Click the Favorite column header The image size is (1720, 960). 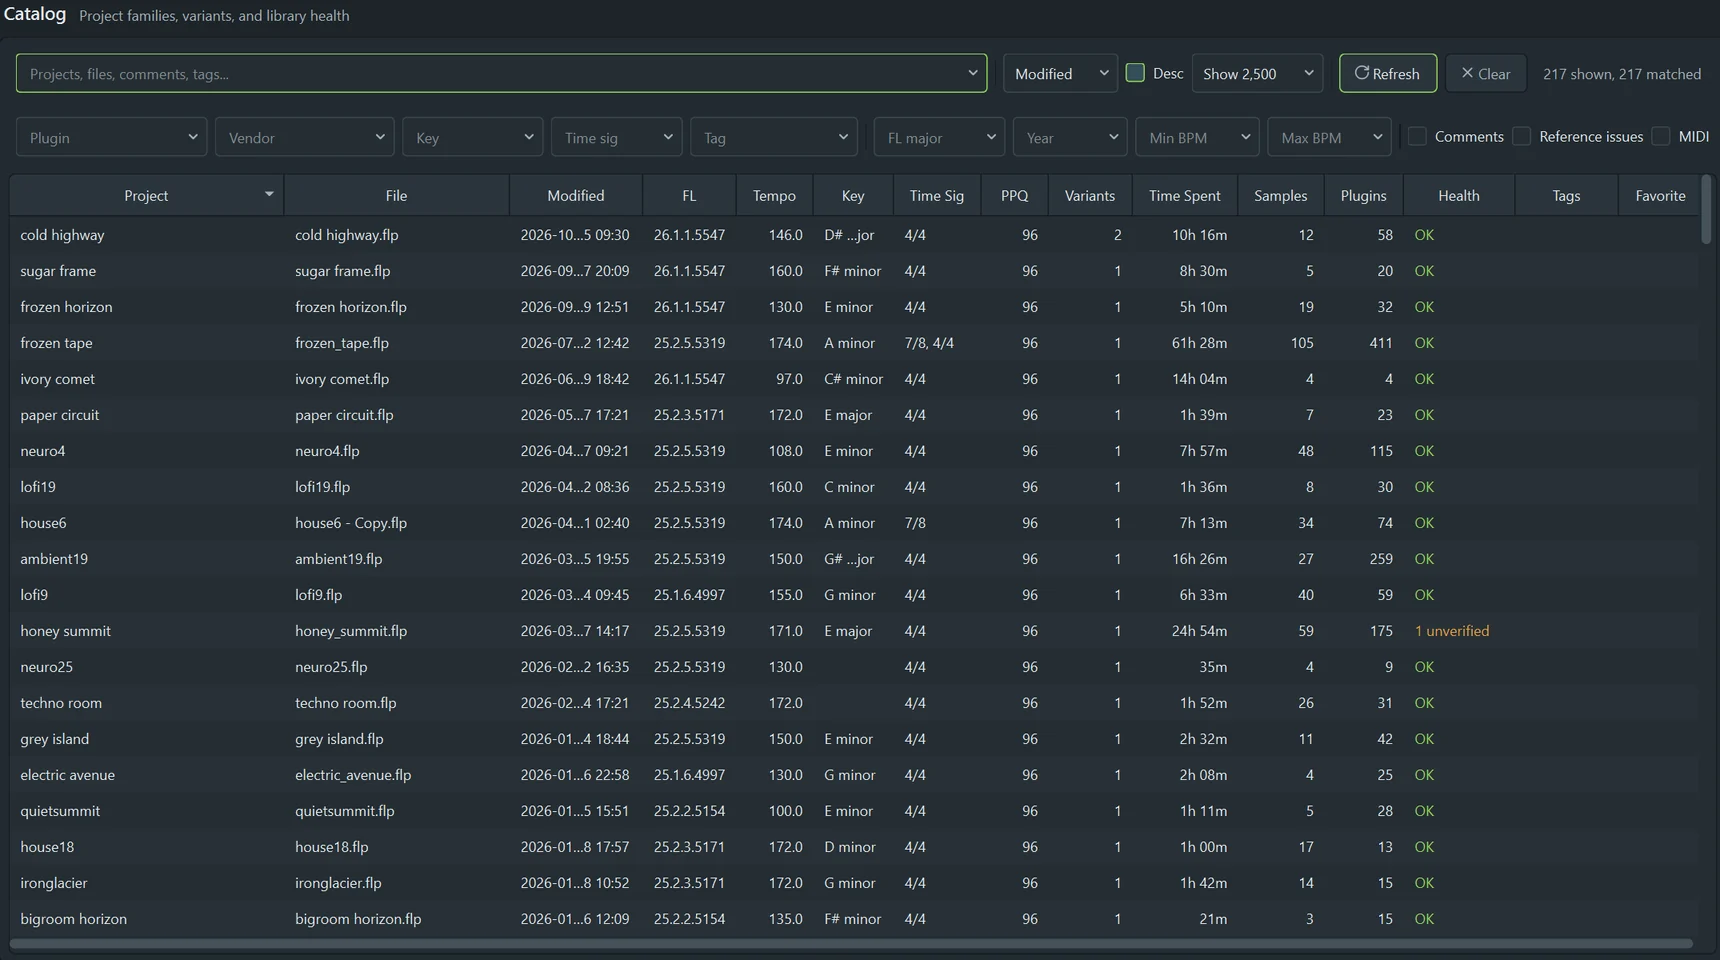[1660, 196]
